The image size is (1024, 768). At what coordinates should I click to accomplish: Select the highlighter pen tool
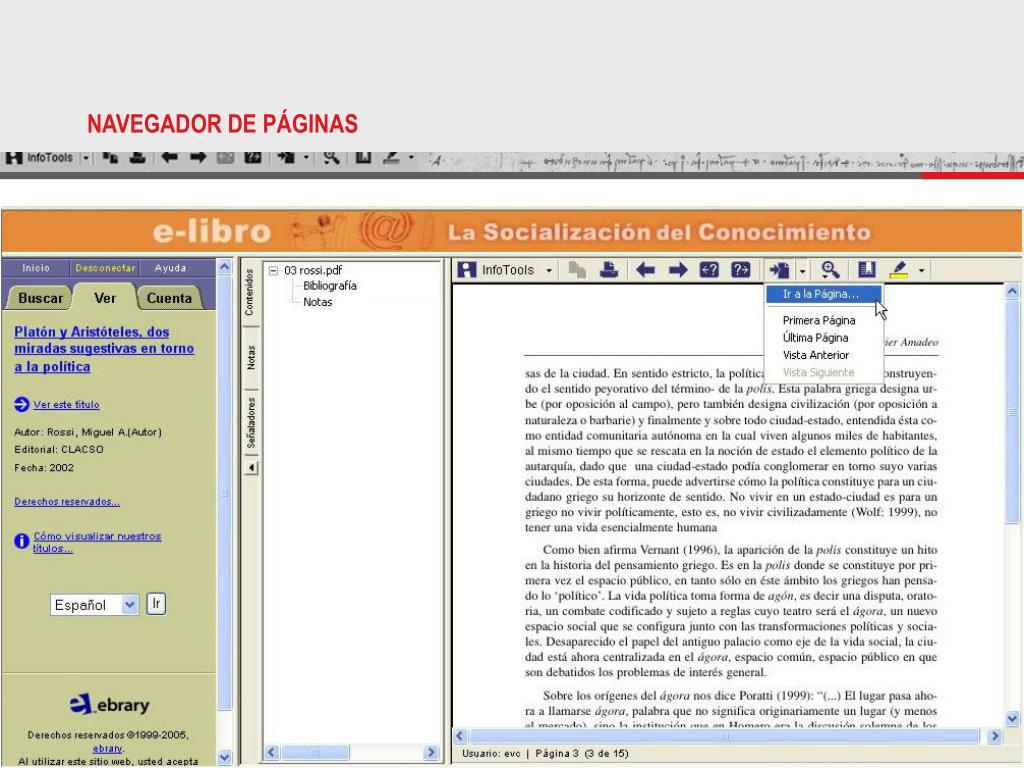[x=897, y=270]
